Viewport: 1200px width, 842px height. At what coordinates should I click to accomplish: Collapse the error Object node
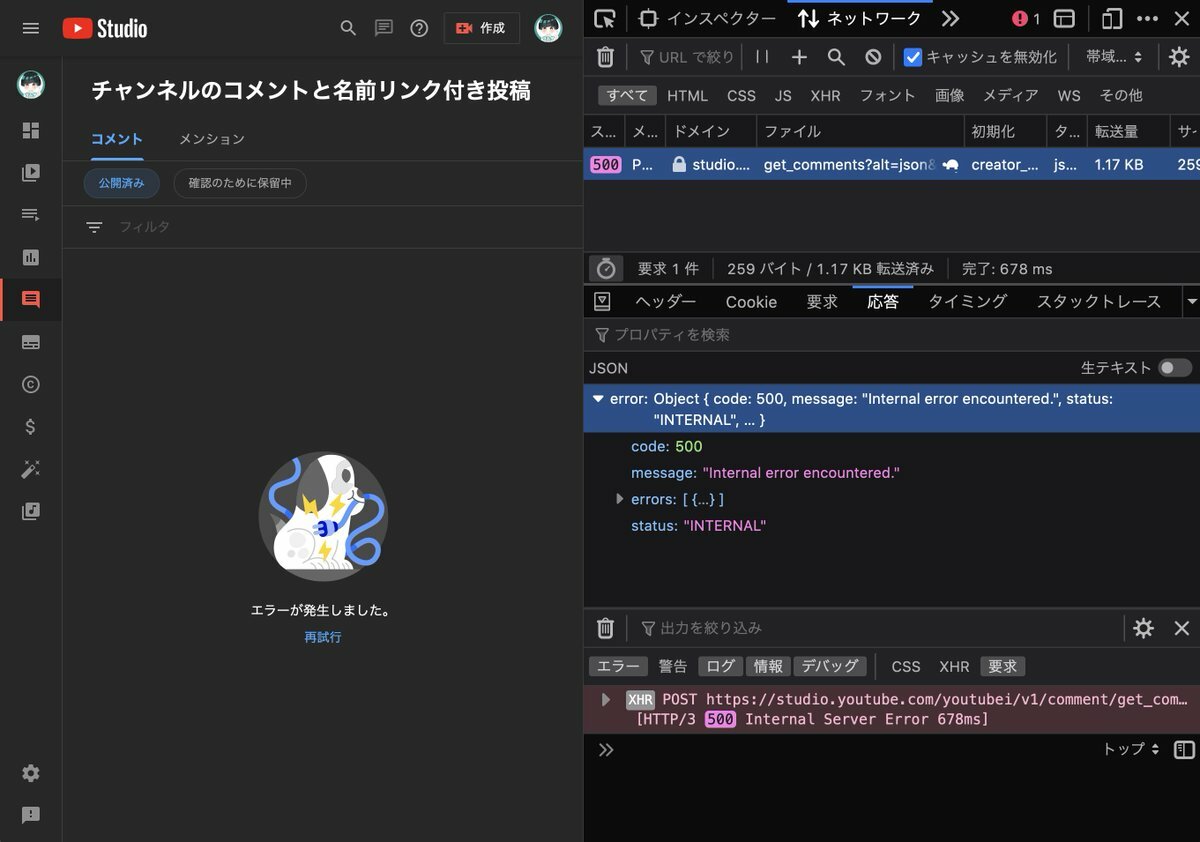click(x=598, y=399)
